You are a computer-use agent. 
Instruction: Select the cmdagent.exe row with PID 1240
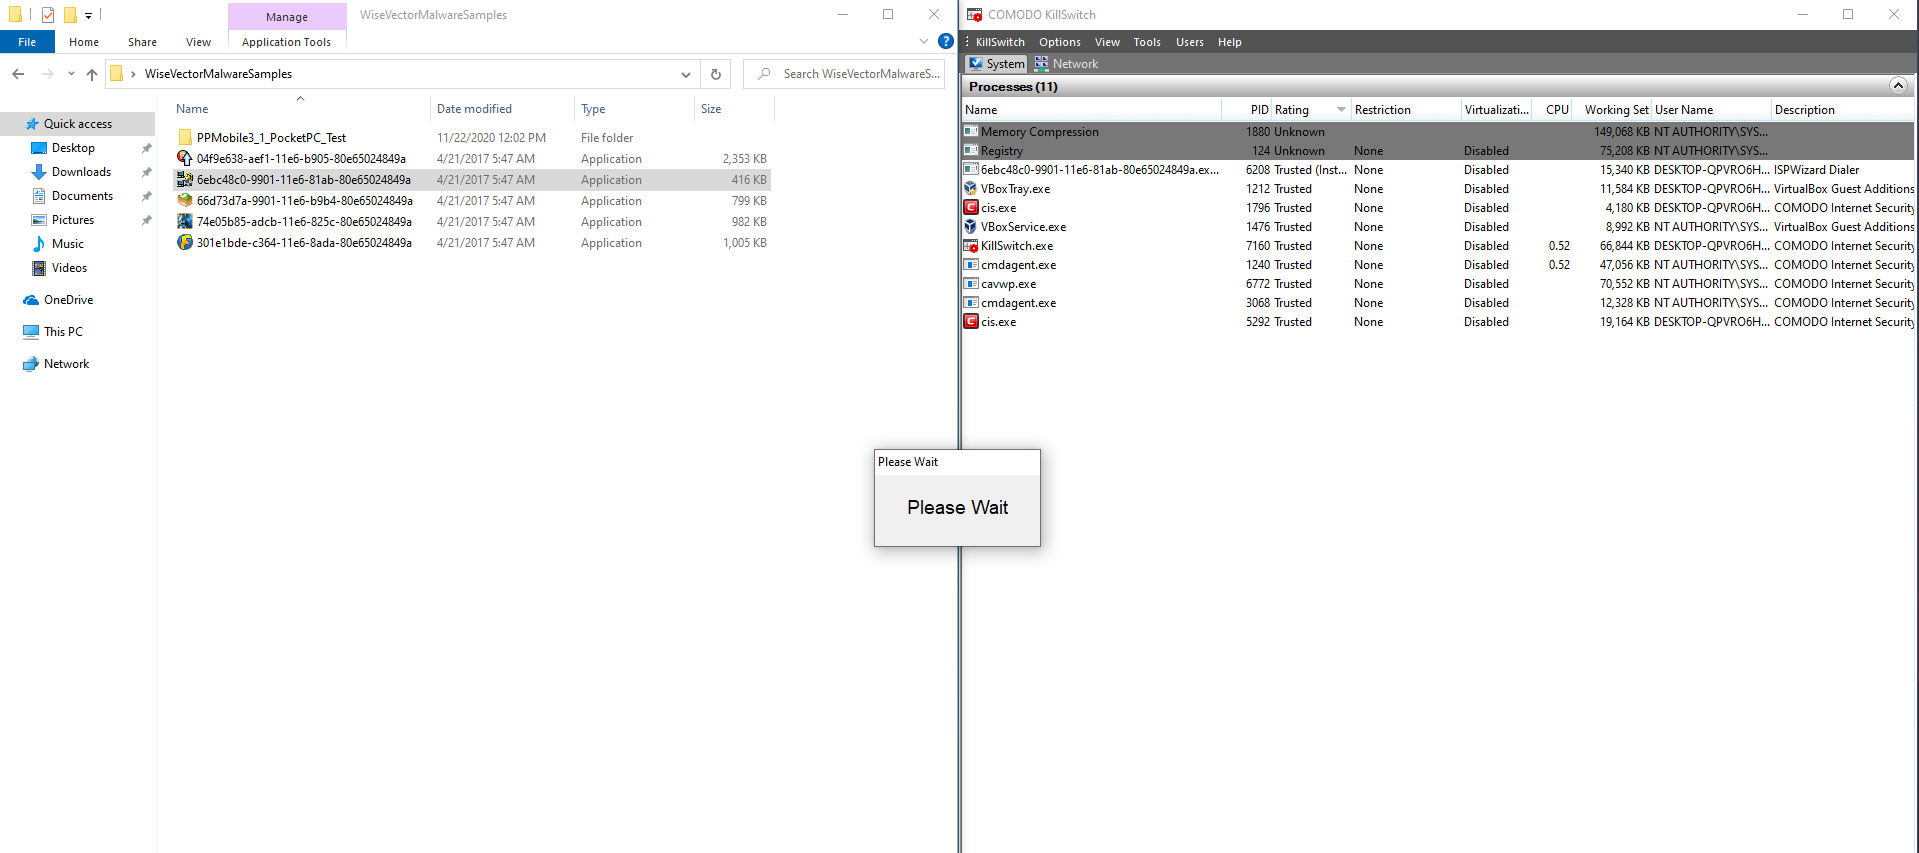click(x=1438, y=265)
